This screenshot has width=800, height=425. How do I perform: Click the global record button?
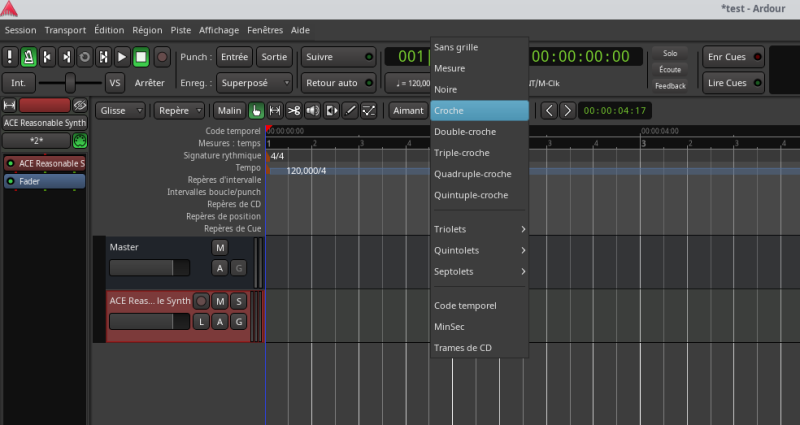162,57
